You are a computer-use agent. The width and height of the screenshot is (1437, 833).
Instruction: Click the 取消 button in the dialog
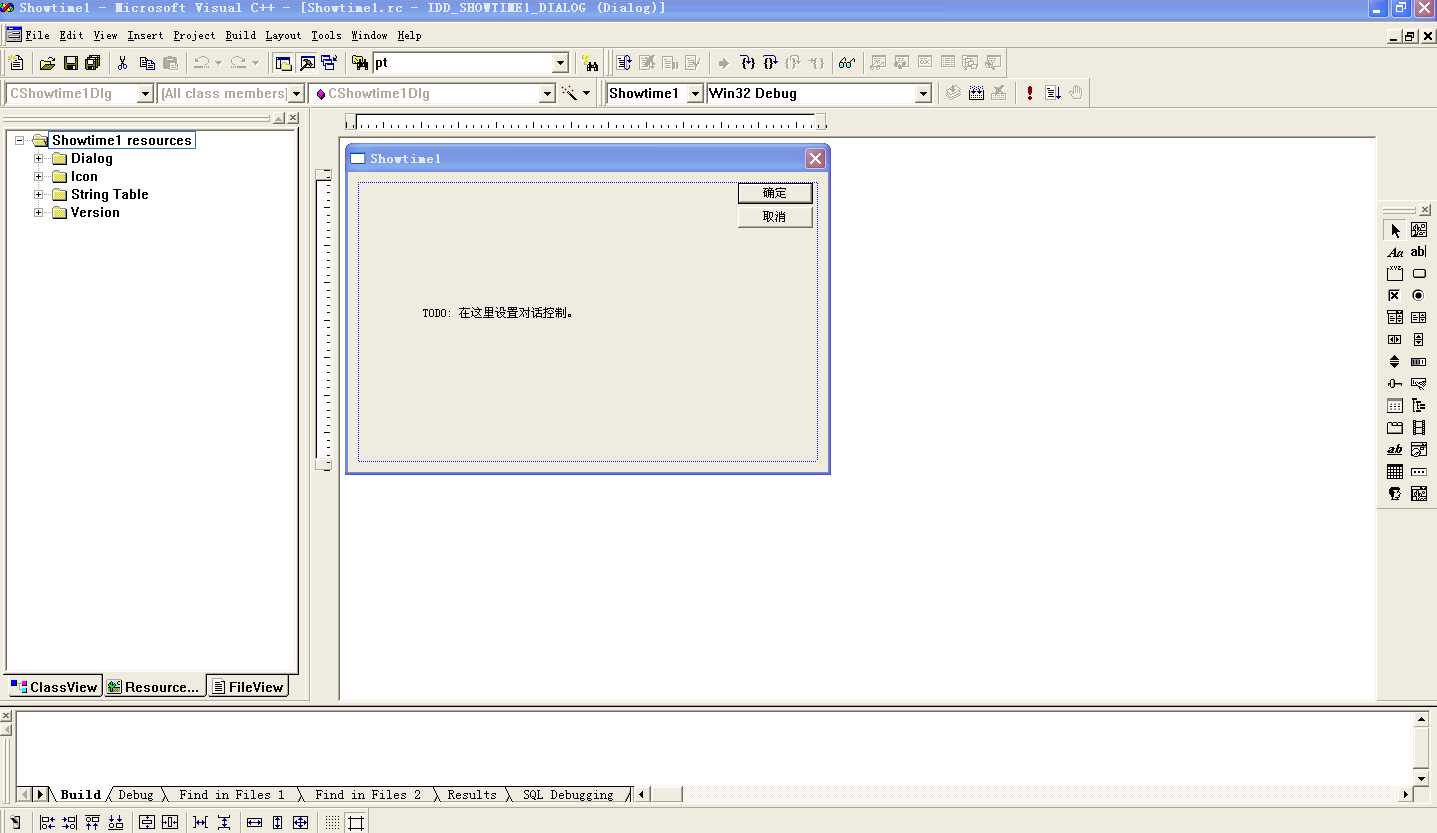[775, 217]
